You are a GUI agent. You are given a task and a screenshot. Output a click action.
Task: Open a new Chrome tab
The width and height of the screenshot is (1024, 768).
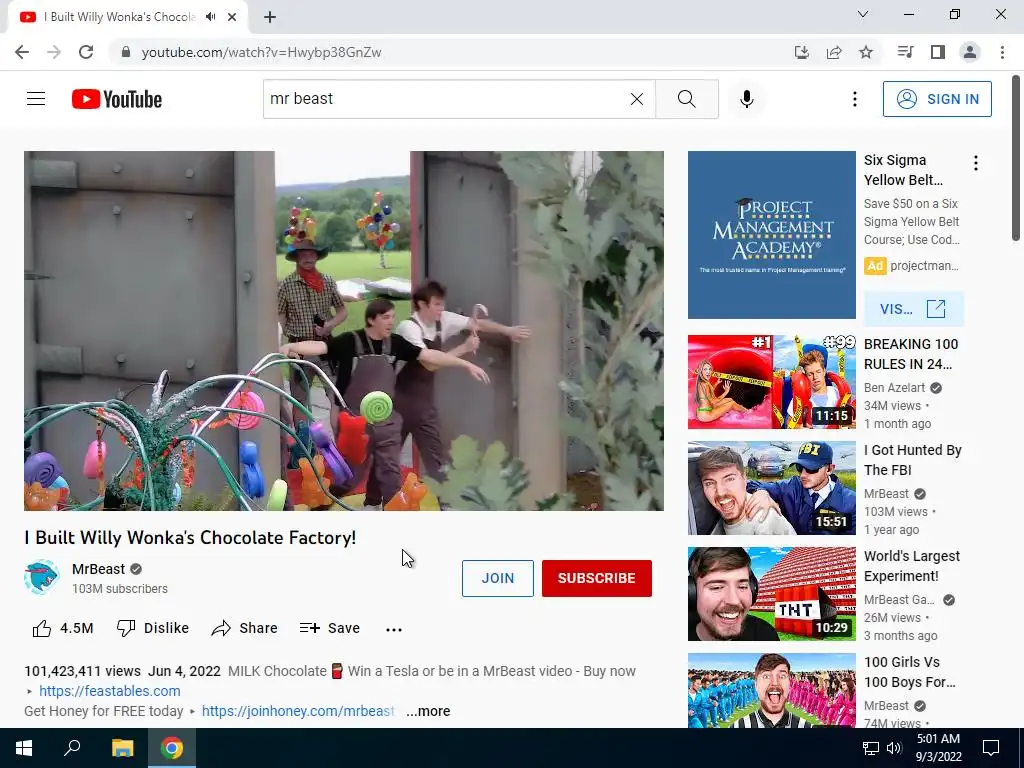(x=270, y=17)
